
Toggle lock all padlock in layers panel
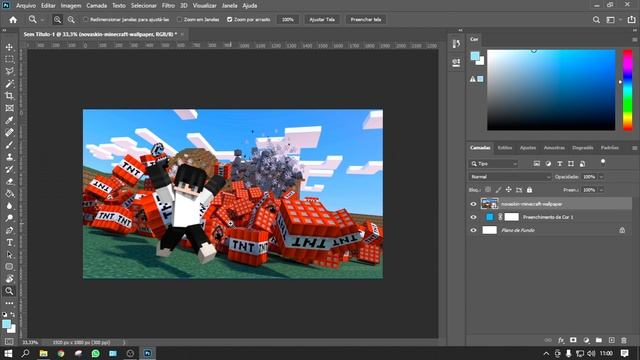[529, 190]
